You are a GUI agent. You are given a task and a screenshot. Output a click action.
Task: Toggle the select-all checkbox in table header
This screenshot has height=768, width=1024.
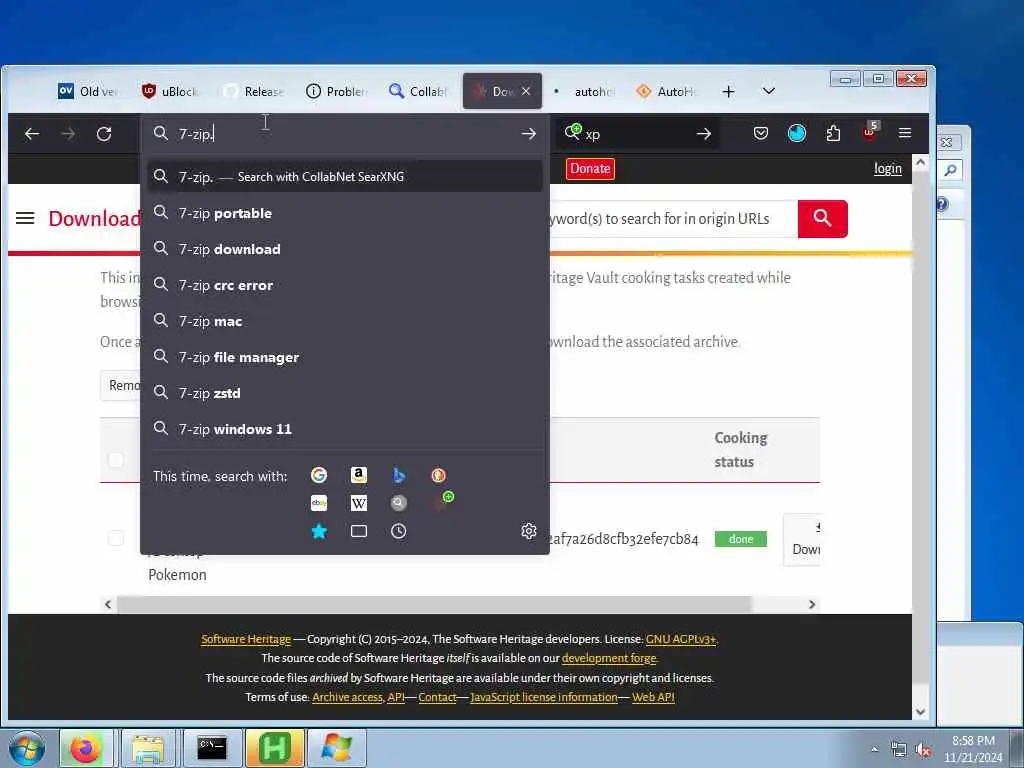pyautogui.click(x=116, y=460)
